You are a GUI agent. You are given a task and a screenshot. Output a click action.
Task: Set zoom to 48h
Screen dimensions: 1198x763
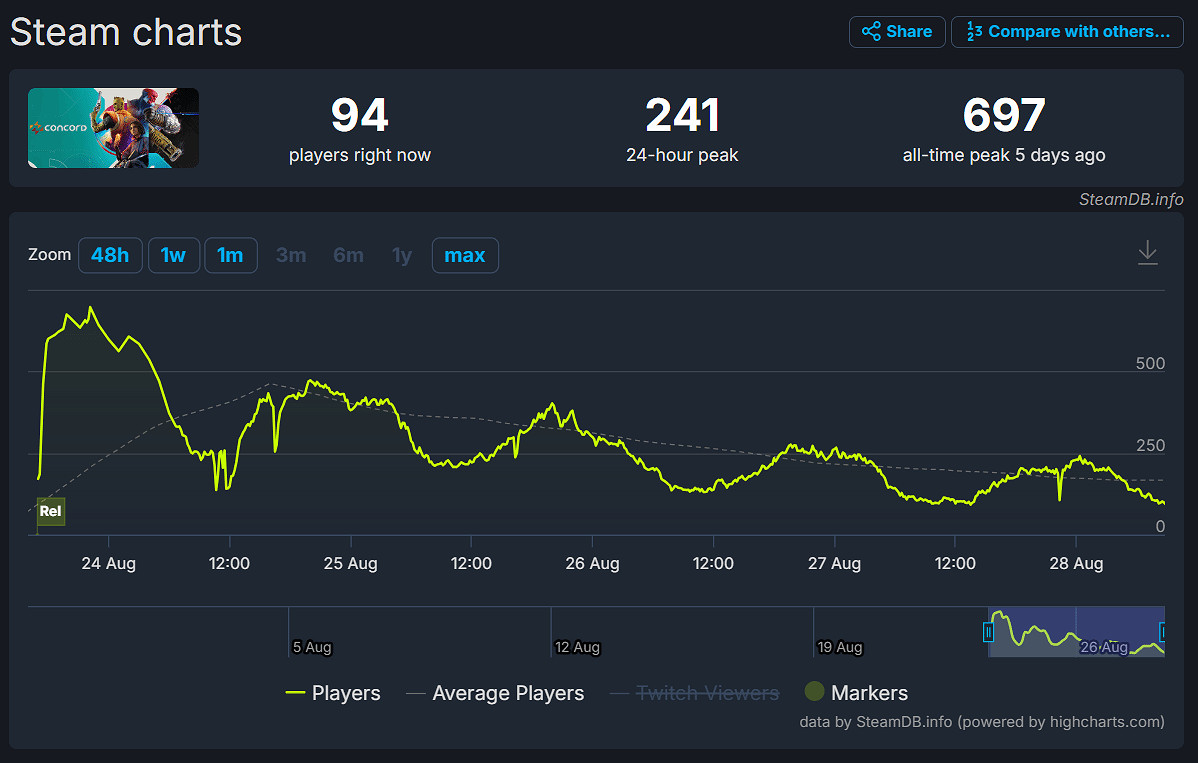[x=110, y=255]
